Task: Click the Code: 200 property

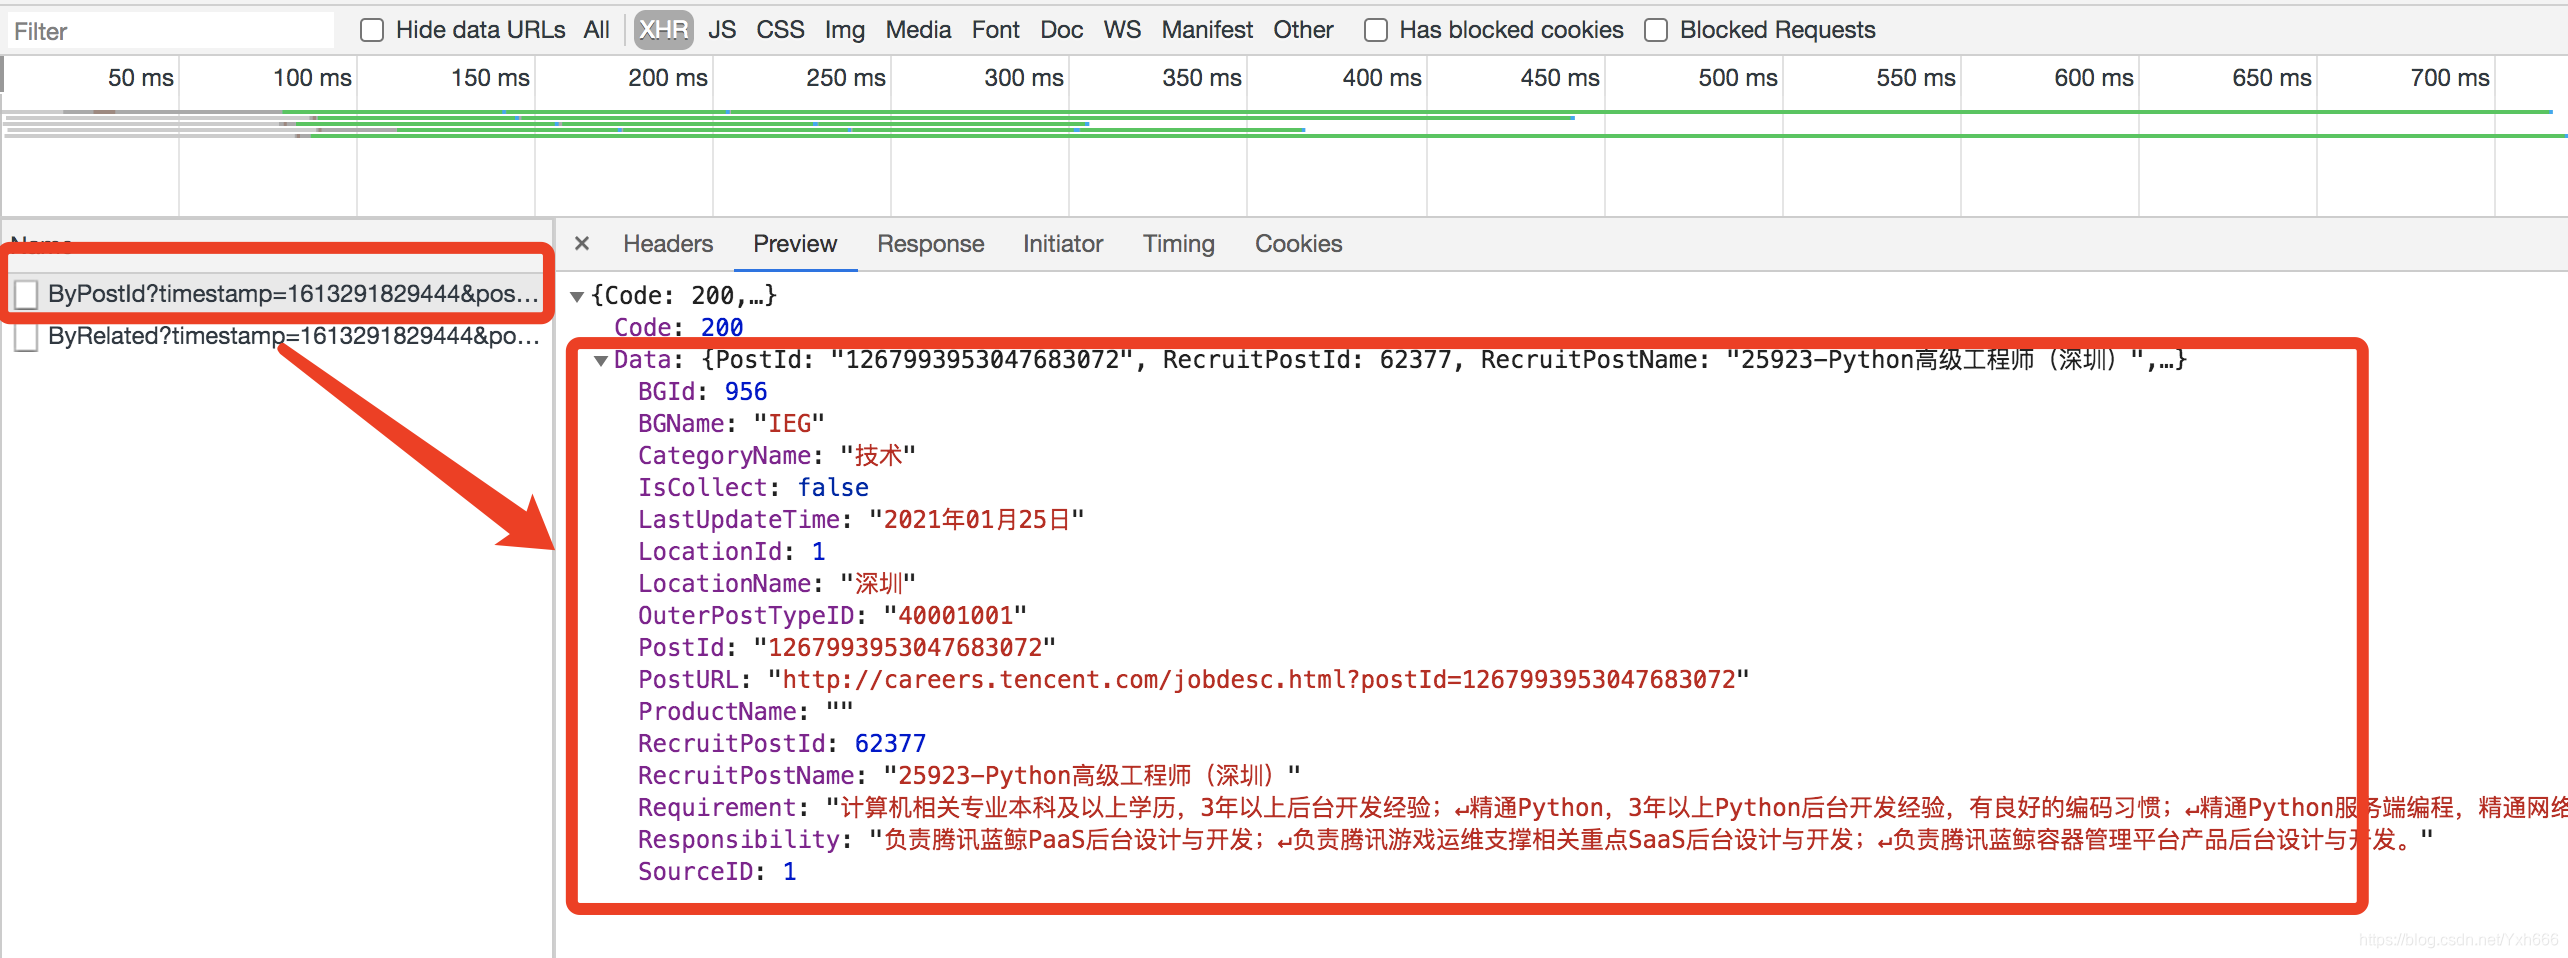Action: coord(678,327)
